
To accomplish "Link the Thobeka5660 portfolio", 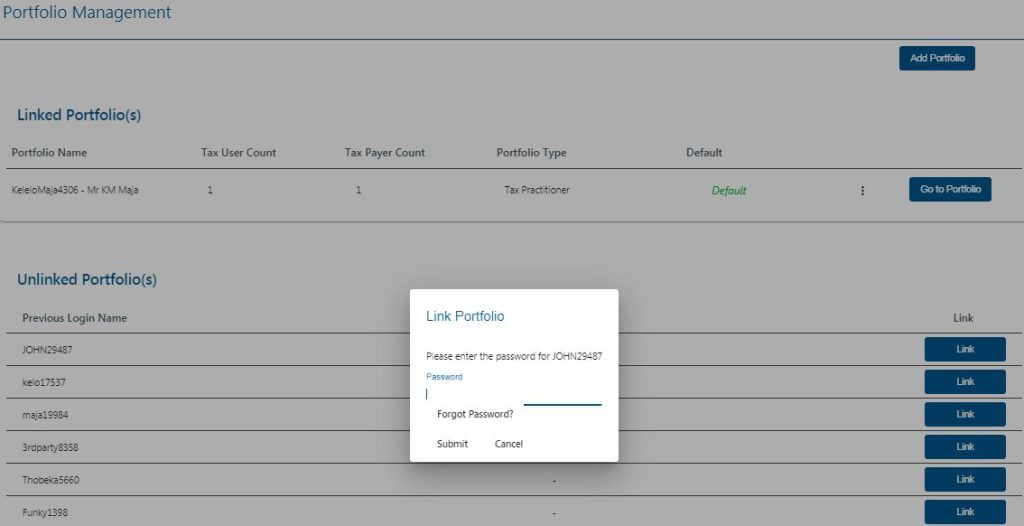I will 965,480.
